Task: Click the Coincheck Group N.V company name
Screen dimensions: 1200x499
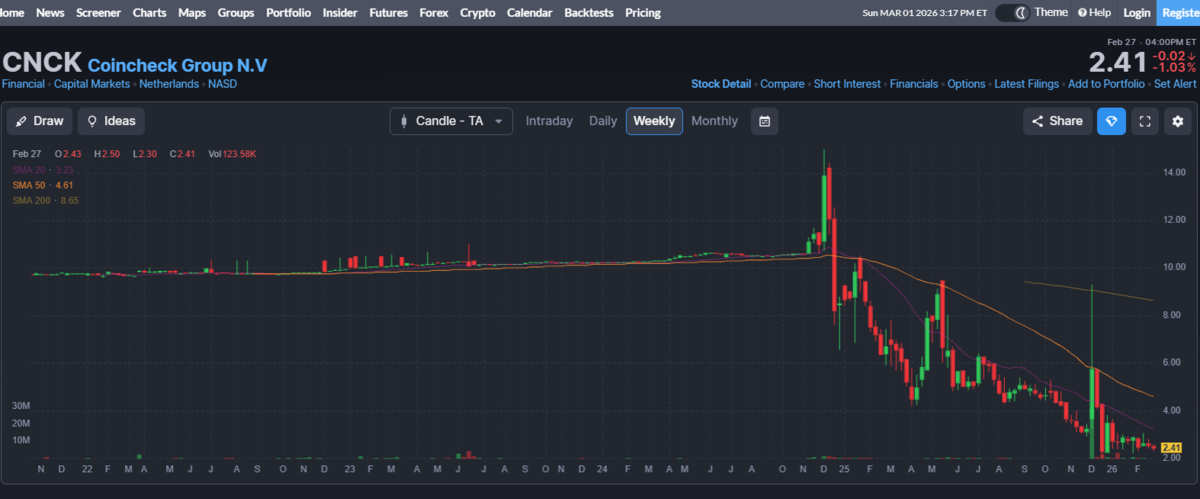Action: 178,65
